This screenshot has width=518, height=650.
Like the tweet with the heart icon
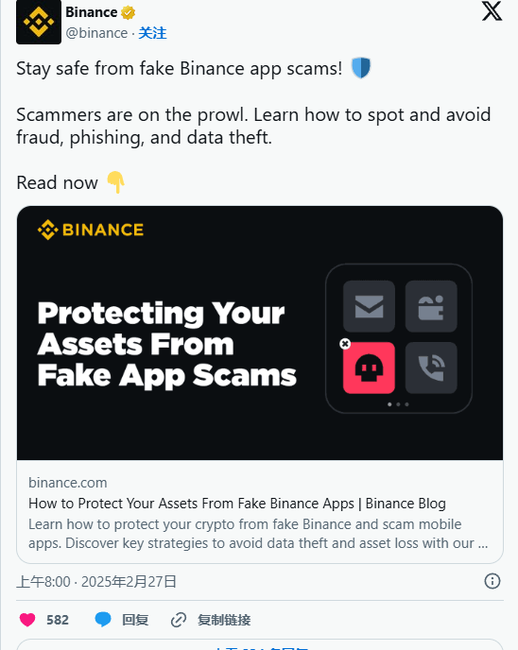pos(28,620)
